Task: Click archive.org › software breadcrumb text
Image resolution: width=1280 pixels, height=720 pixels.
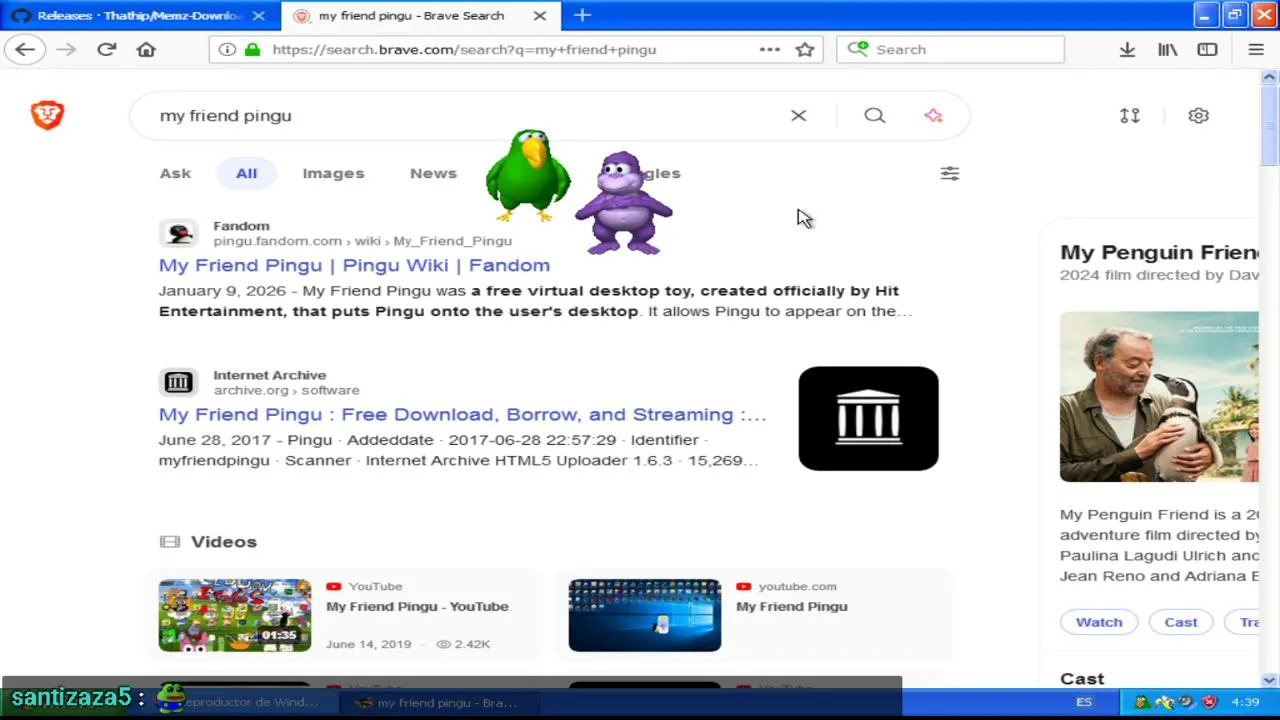Action: [x=286, y=390]
